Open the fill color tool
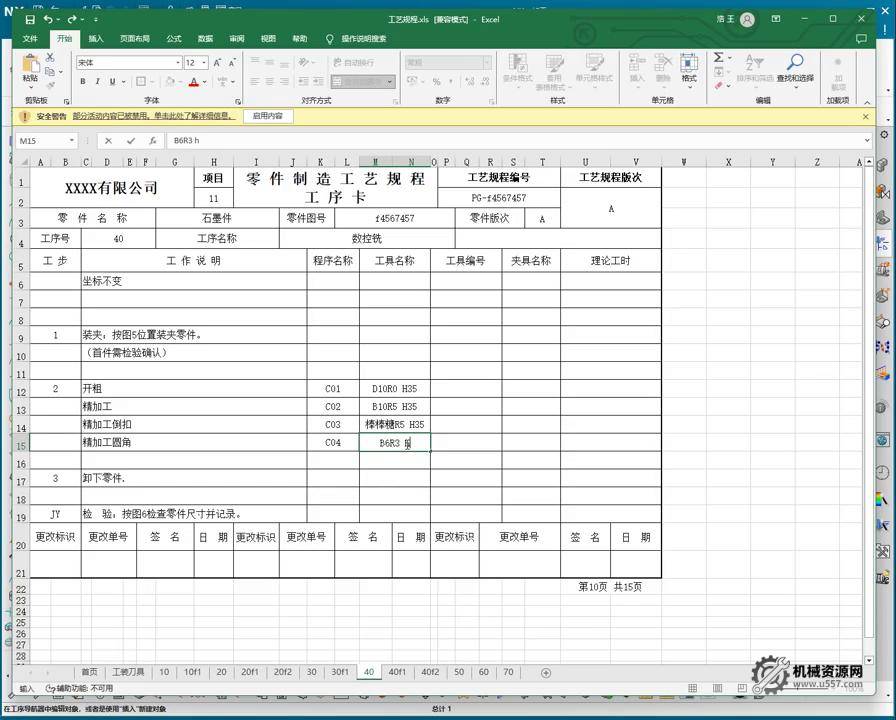Screen dimensions: 896x720 pos(169,79)
